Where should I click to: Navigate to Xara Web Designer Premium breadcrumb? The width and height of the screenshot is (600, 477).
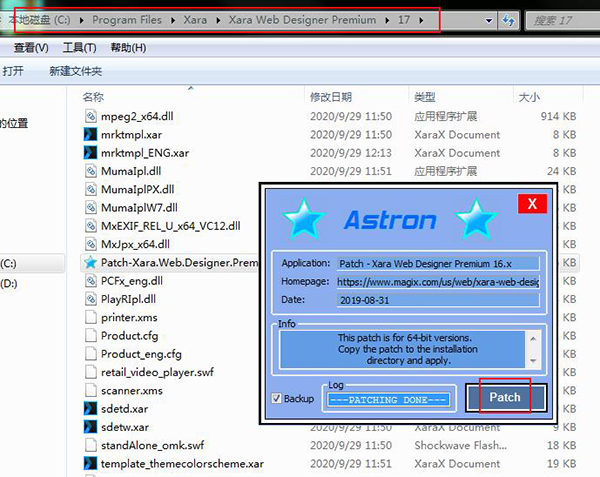302,20
